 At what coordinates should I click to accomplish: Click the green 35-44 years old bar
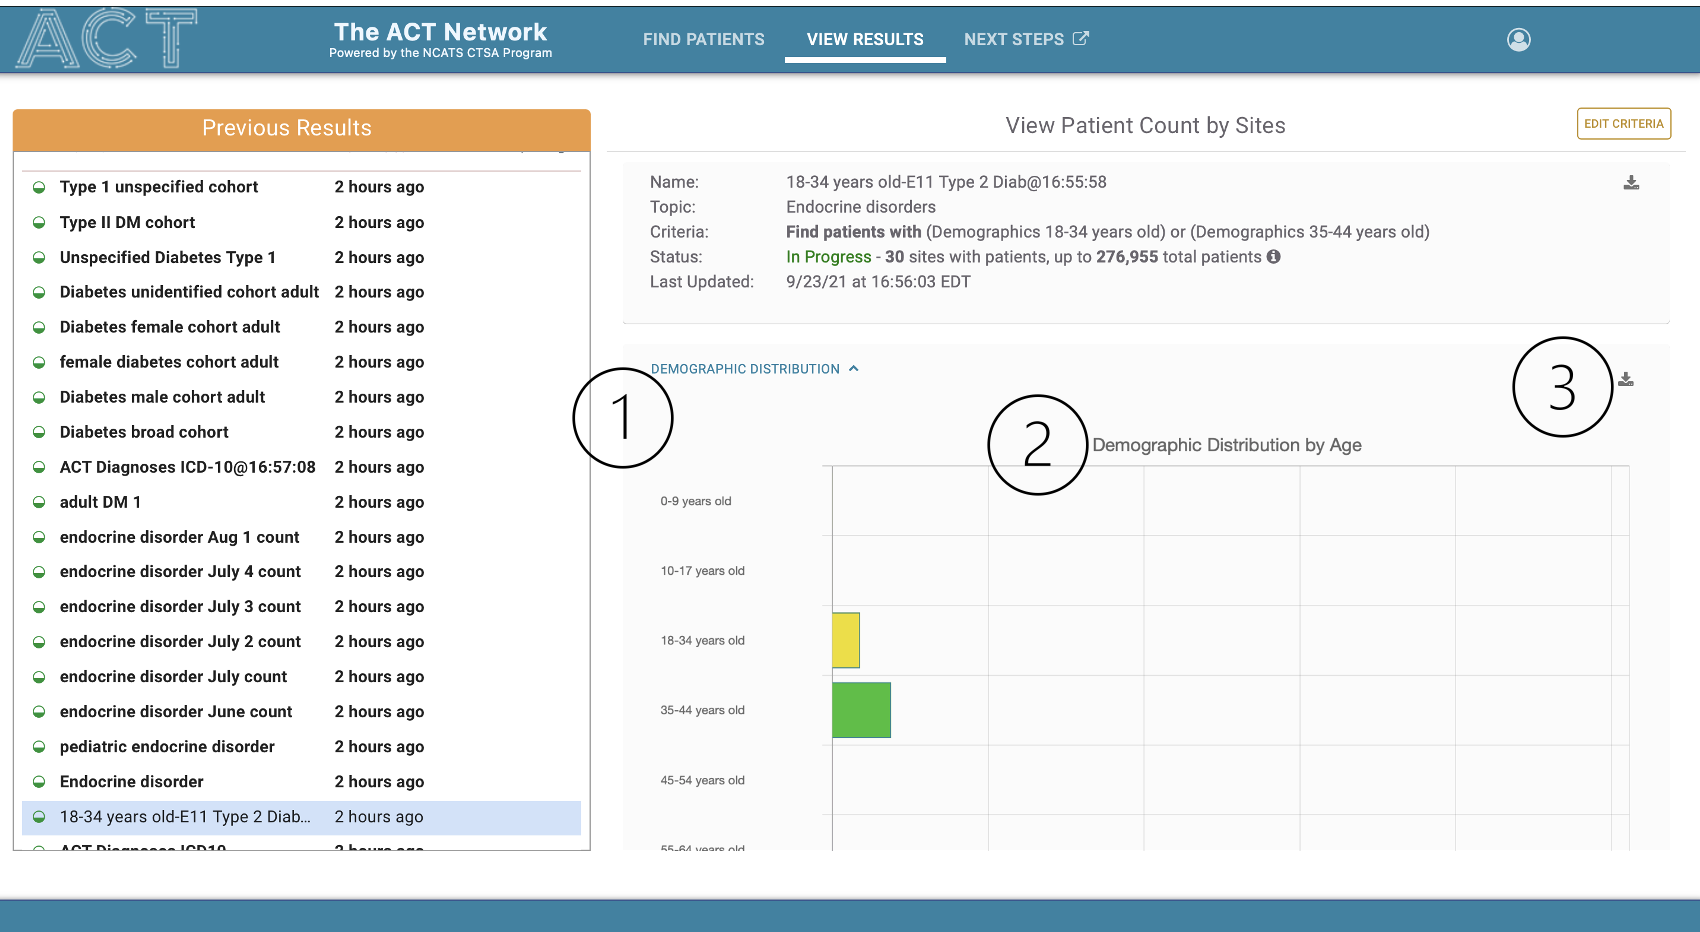[861, 710]
